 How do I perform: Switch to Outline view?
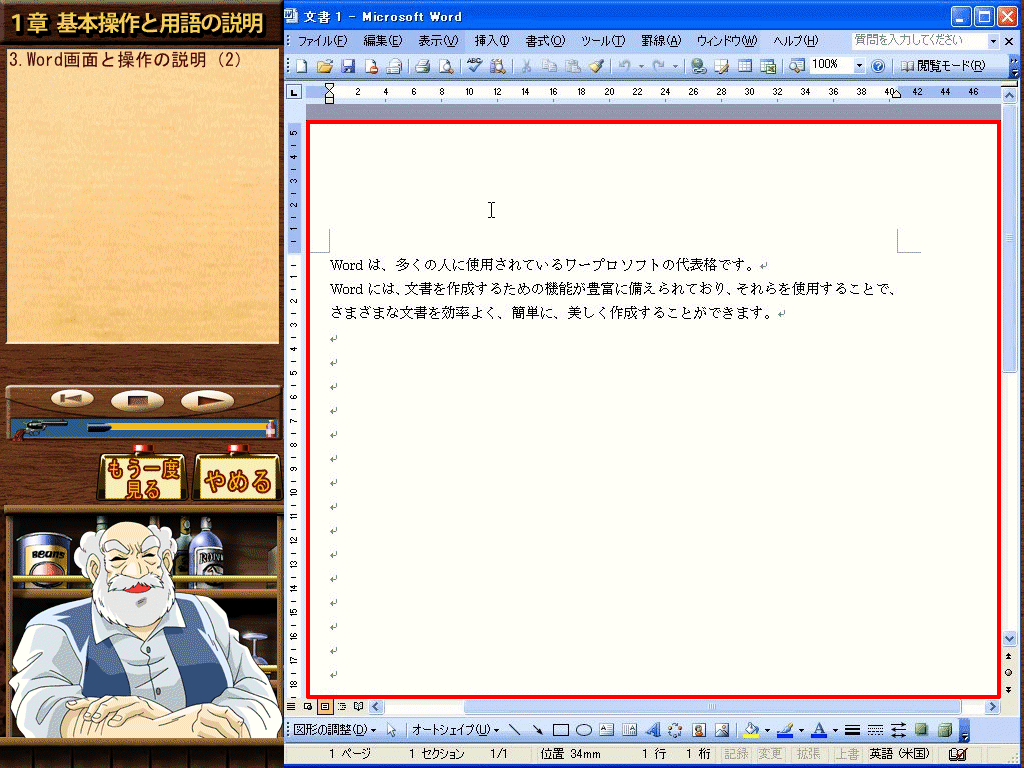(342, 706)
